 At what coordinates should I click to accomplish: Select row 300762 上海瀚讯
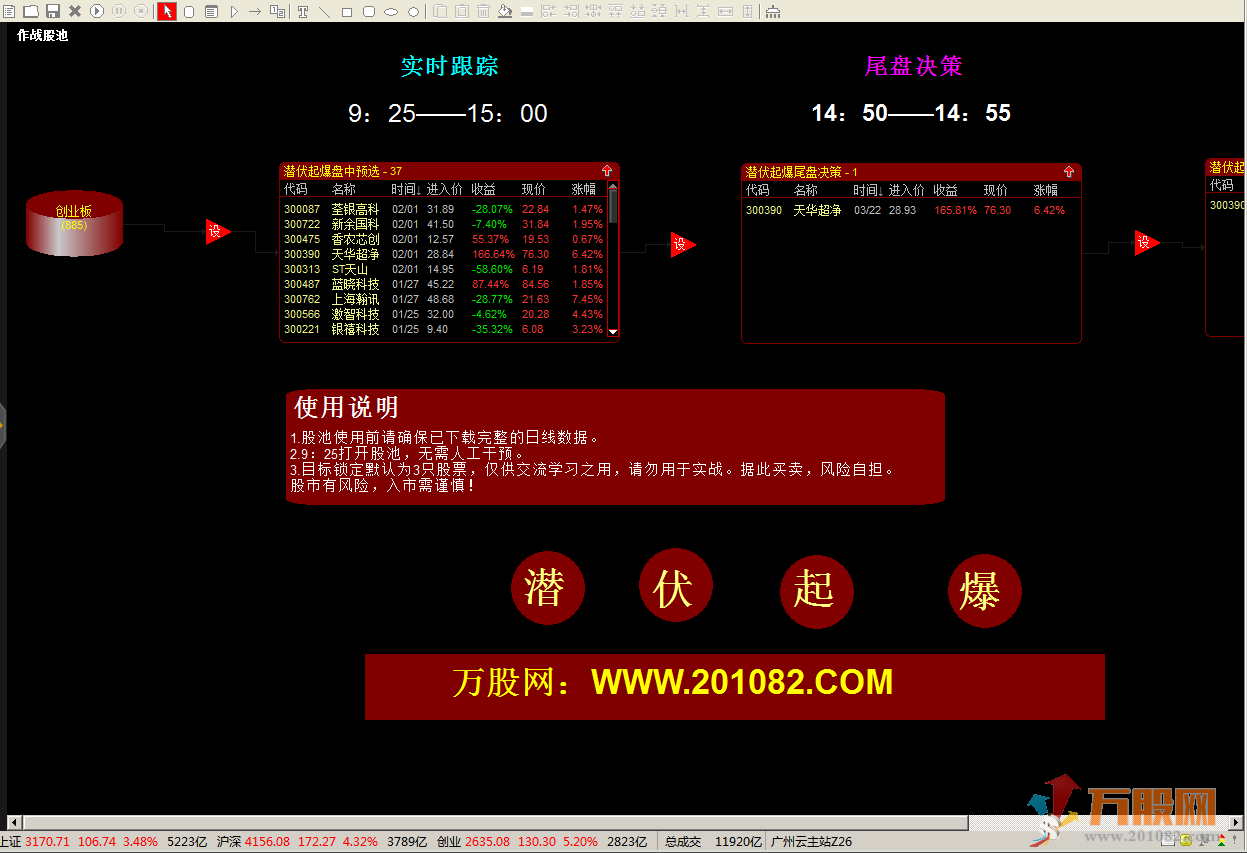(x=444, y=299)
